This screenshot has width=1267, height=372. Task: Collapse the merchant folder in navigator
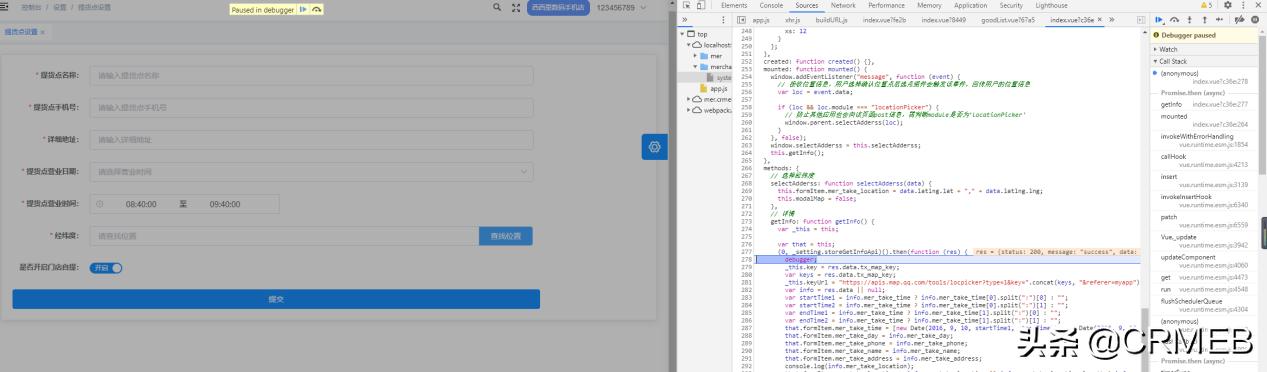coord(695,67)
